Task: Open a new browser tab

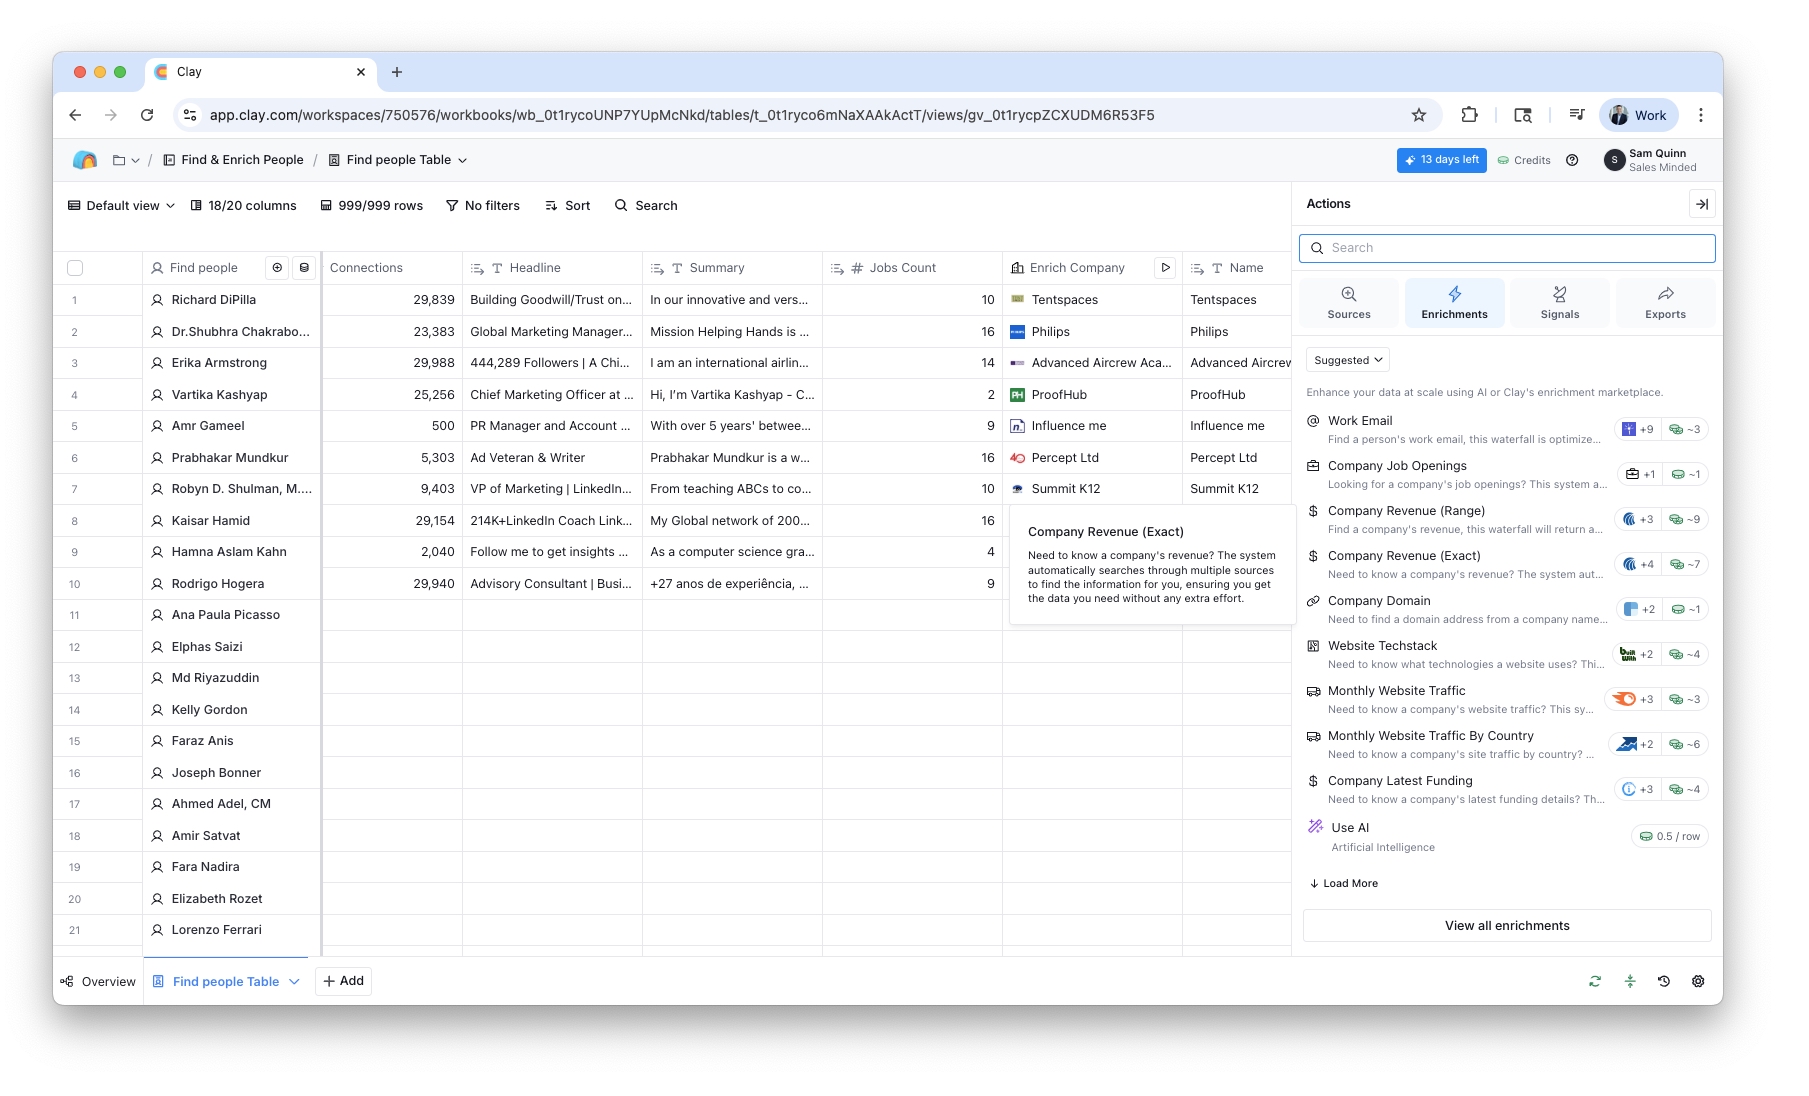Action: pos(397,72)
